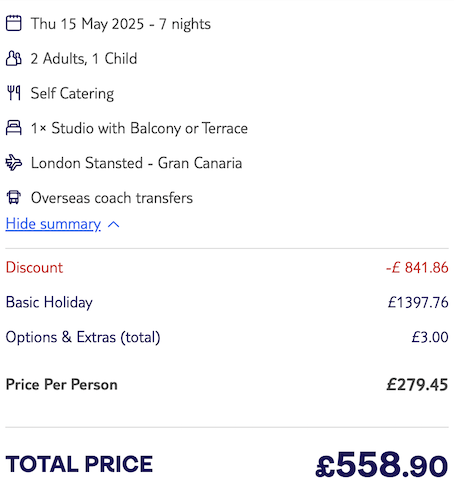Click the Thu 15 May 2025 date text
Viewport: 454px width, 500px height.
pyautogui.click(x=87, y=24)
